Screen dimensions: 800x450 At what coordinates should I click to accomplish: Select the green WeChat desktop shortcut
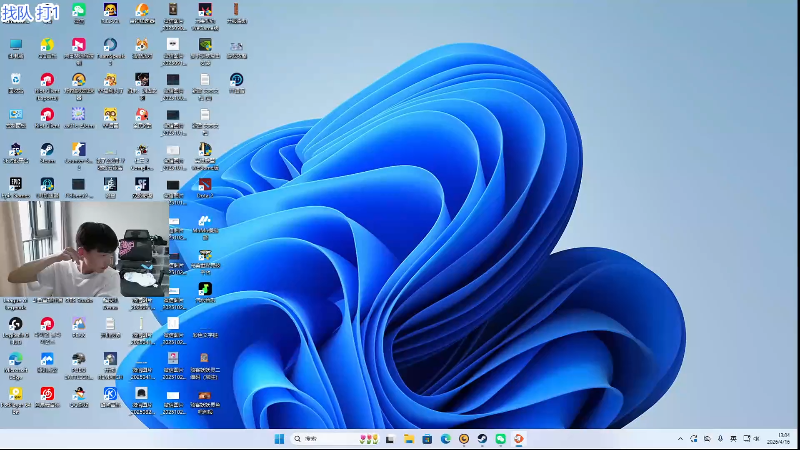(79, 10)
